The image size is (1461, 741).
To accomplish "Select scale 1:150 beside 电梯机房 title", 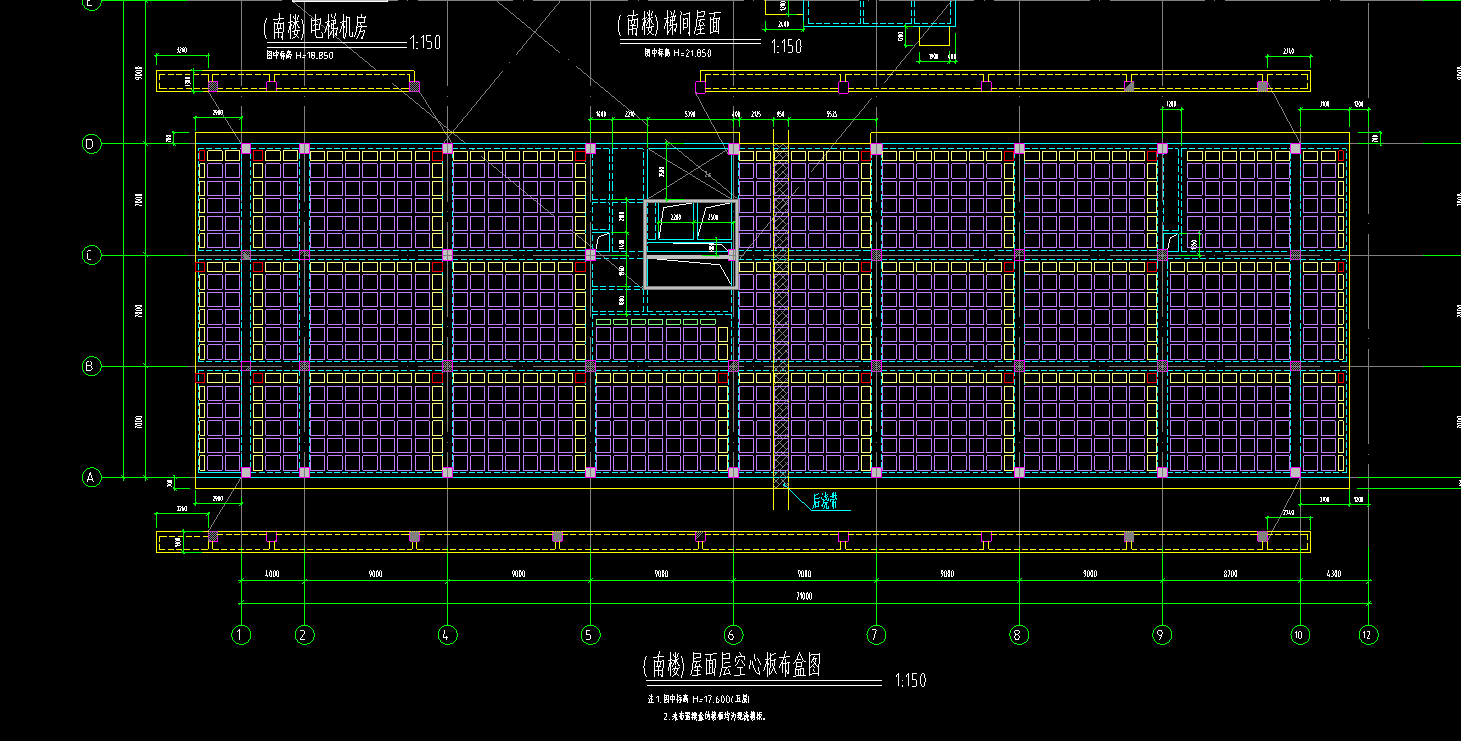I will coord(425,43).
